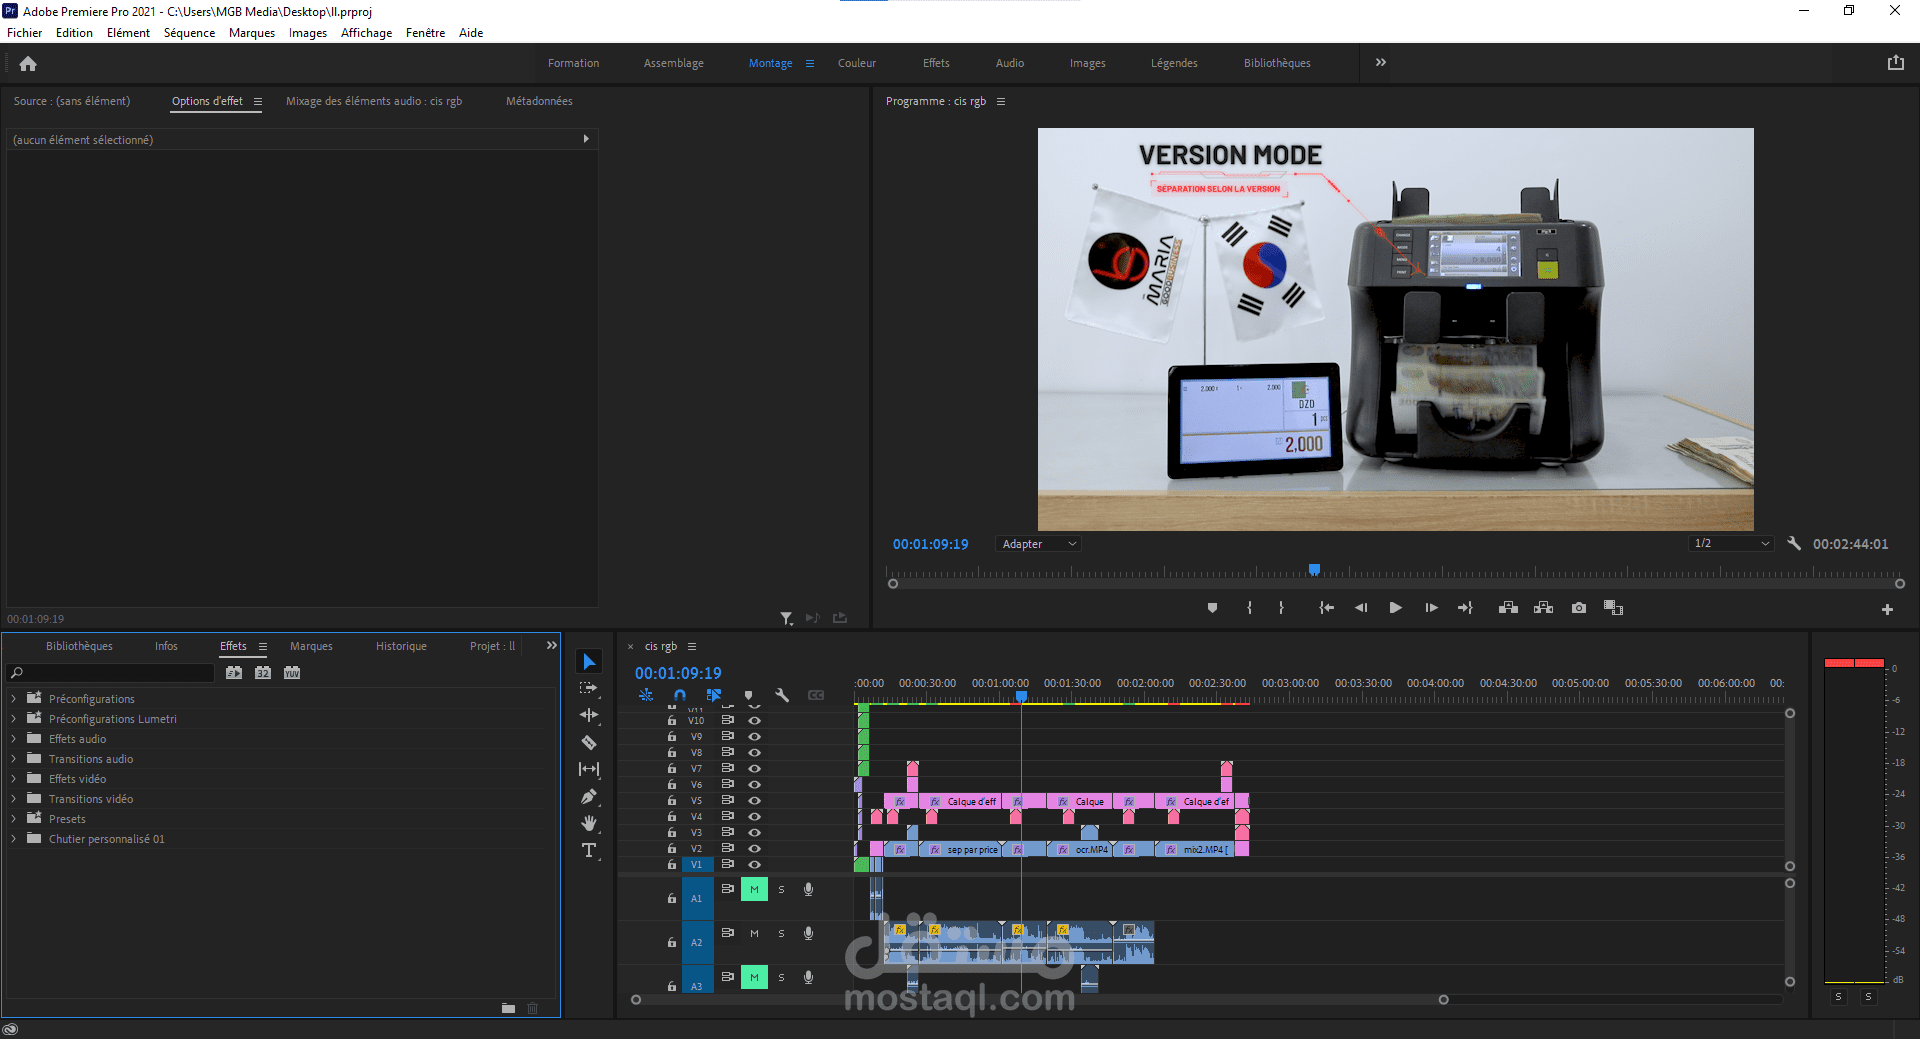Open the Fichier menu
1920x1039 pixels.
pyautogui.click(x=24, y=33)
